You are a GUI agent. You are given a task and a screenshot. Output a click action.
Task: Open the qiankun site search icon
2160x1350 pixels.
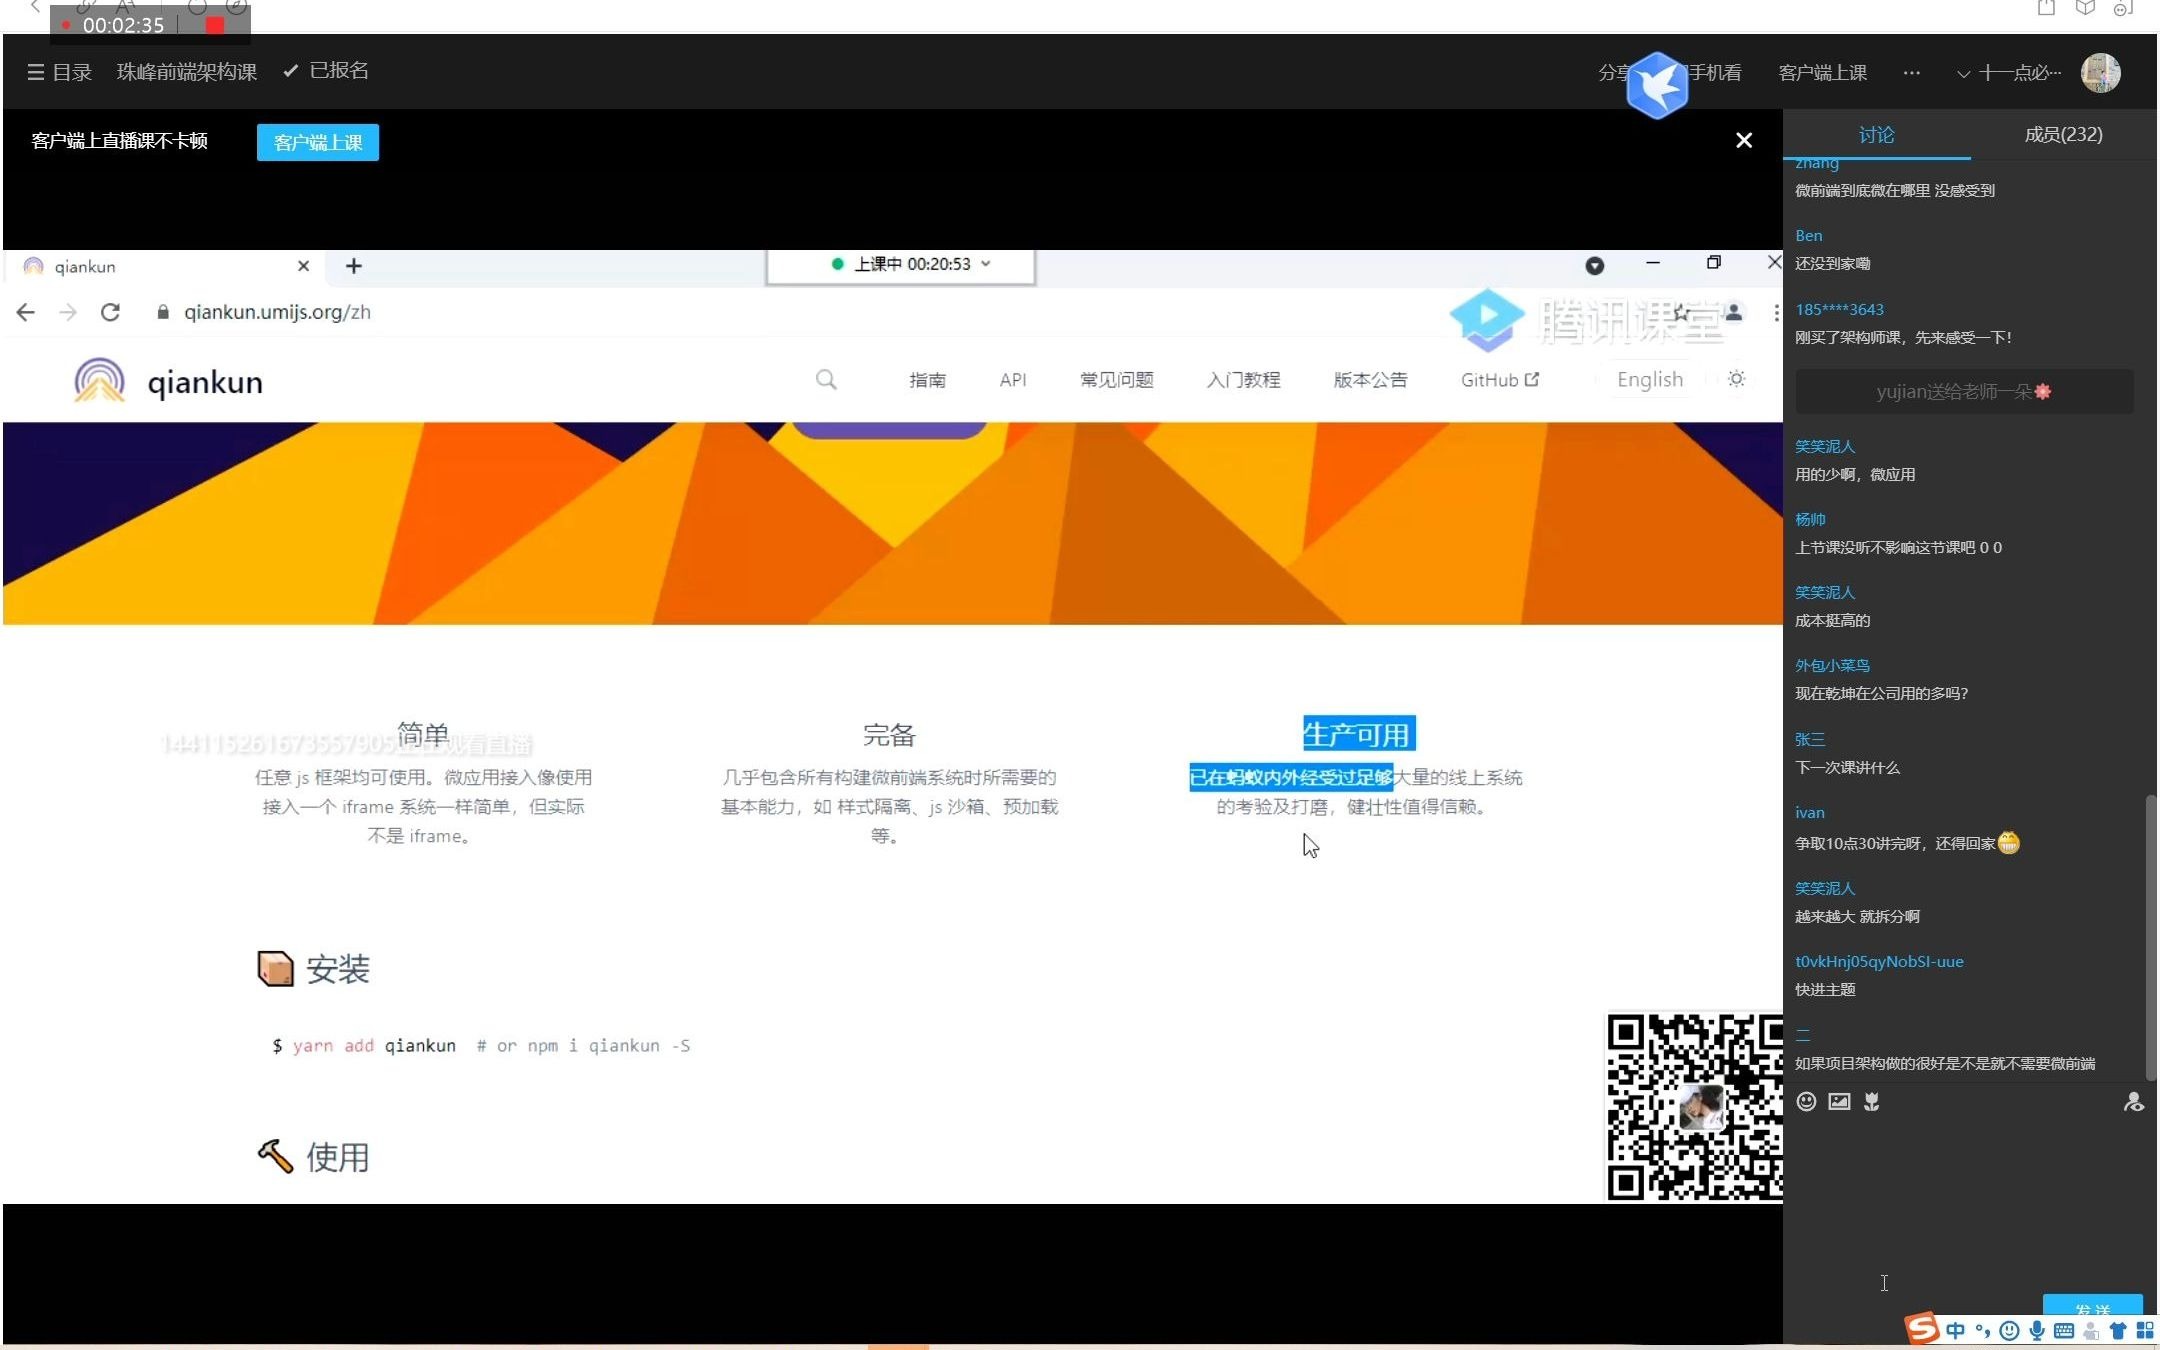(826, 380)
